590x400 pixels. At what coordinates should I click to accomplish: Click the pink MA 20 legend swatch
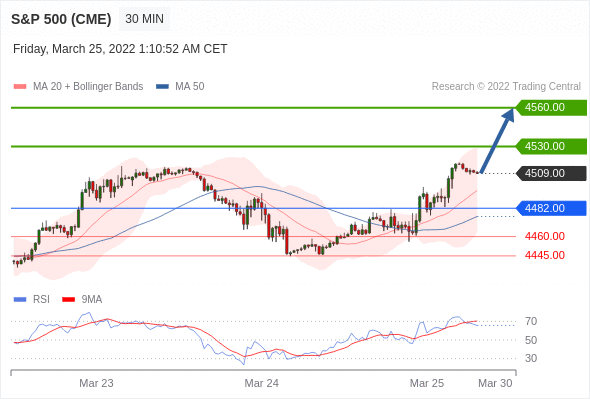(20, 87)
